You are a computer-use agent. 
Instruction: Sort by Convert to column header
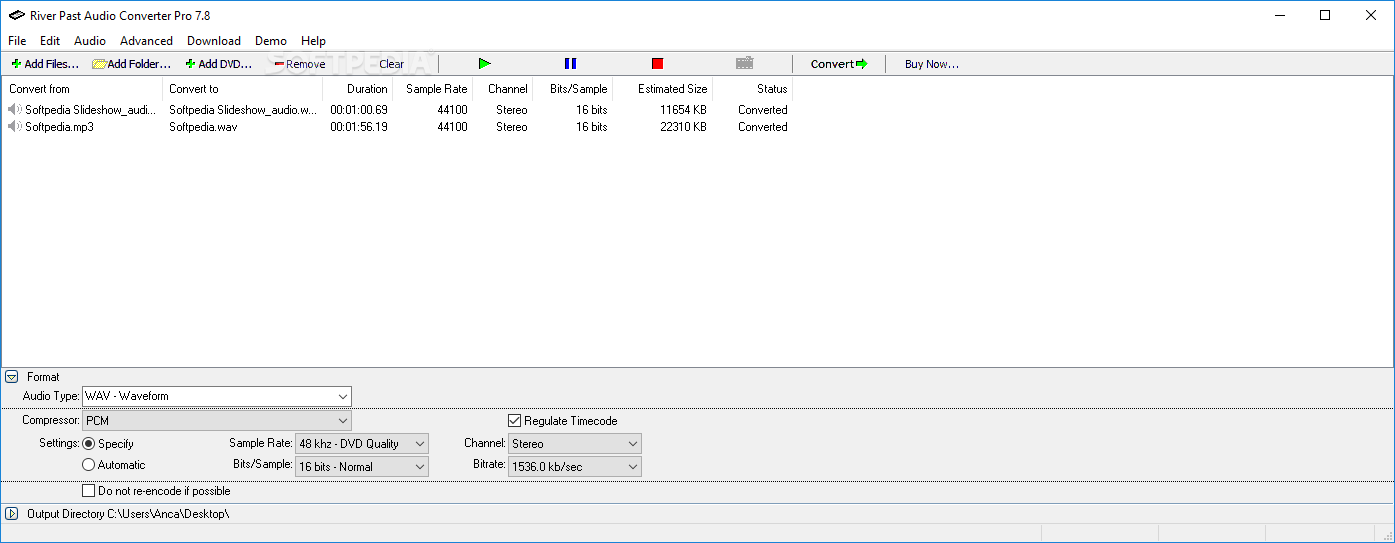tap(242, 89)
